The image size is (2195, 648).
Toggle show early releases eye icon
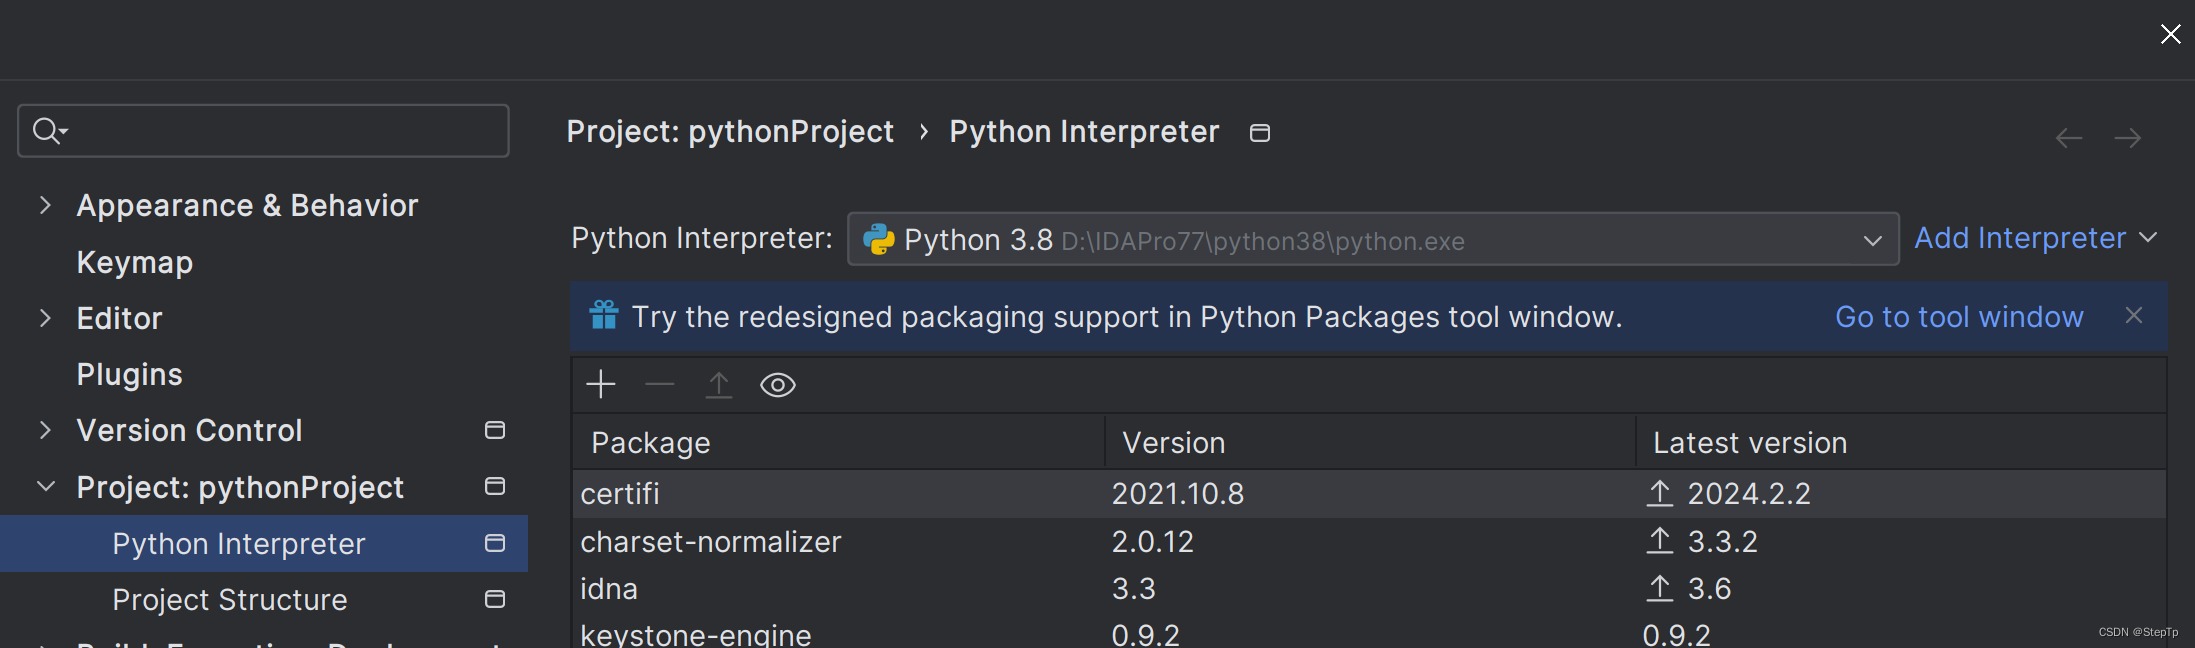coord(778,385)
